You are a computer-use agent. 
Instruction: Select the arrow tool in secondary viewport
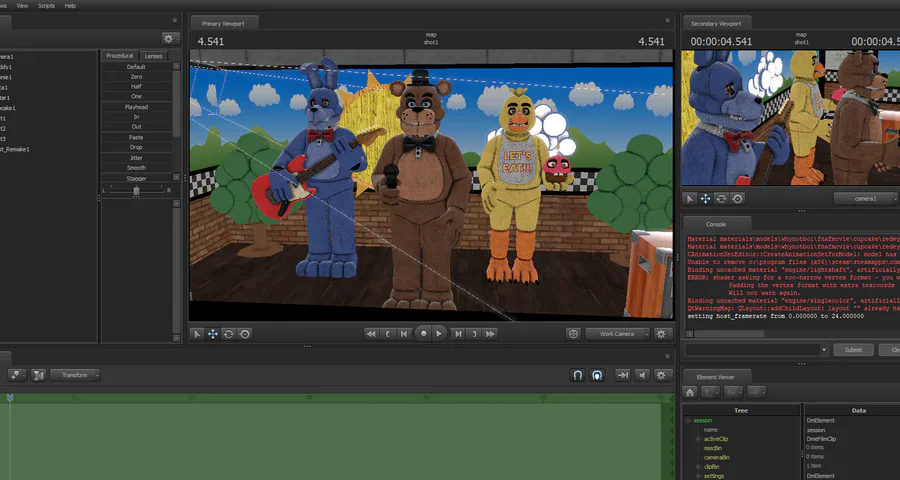coord(690,199)
